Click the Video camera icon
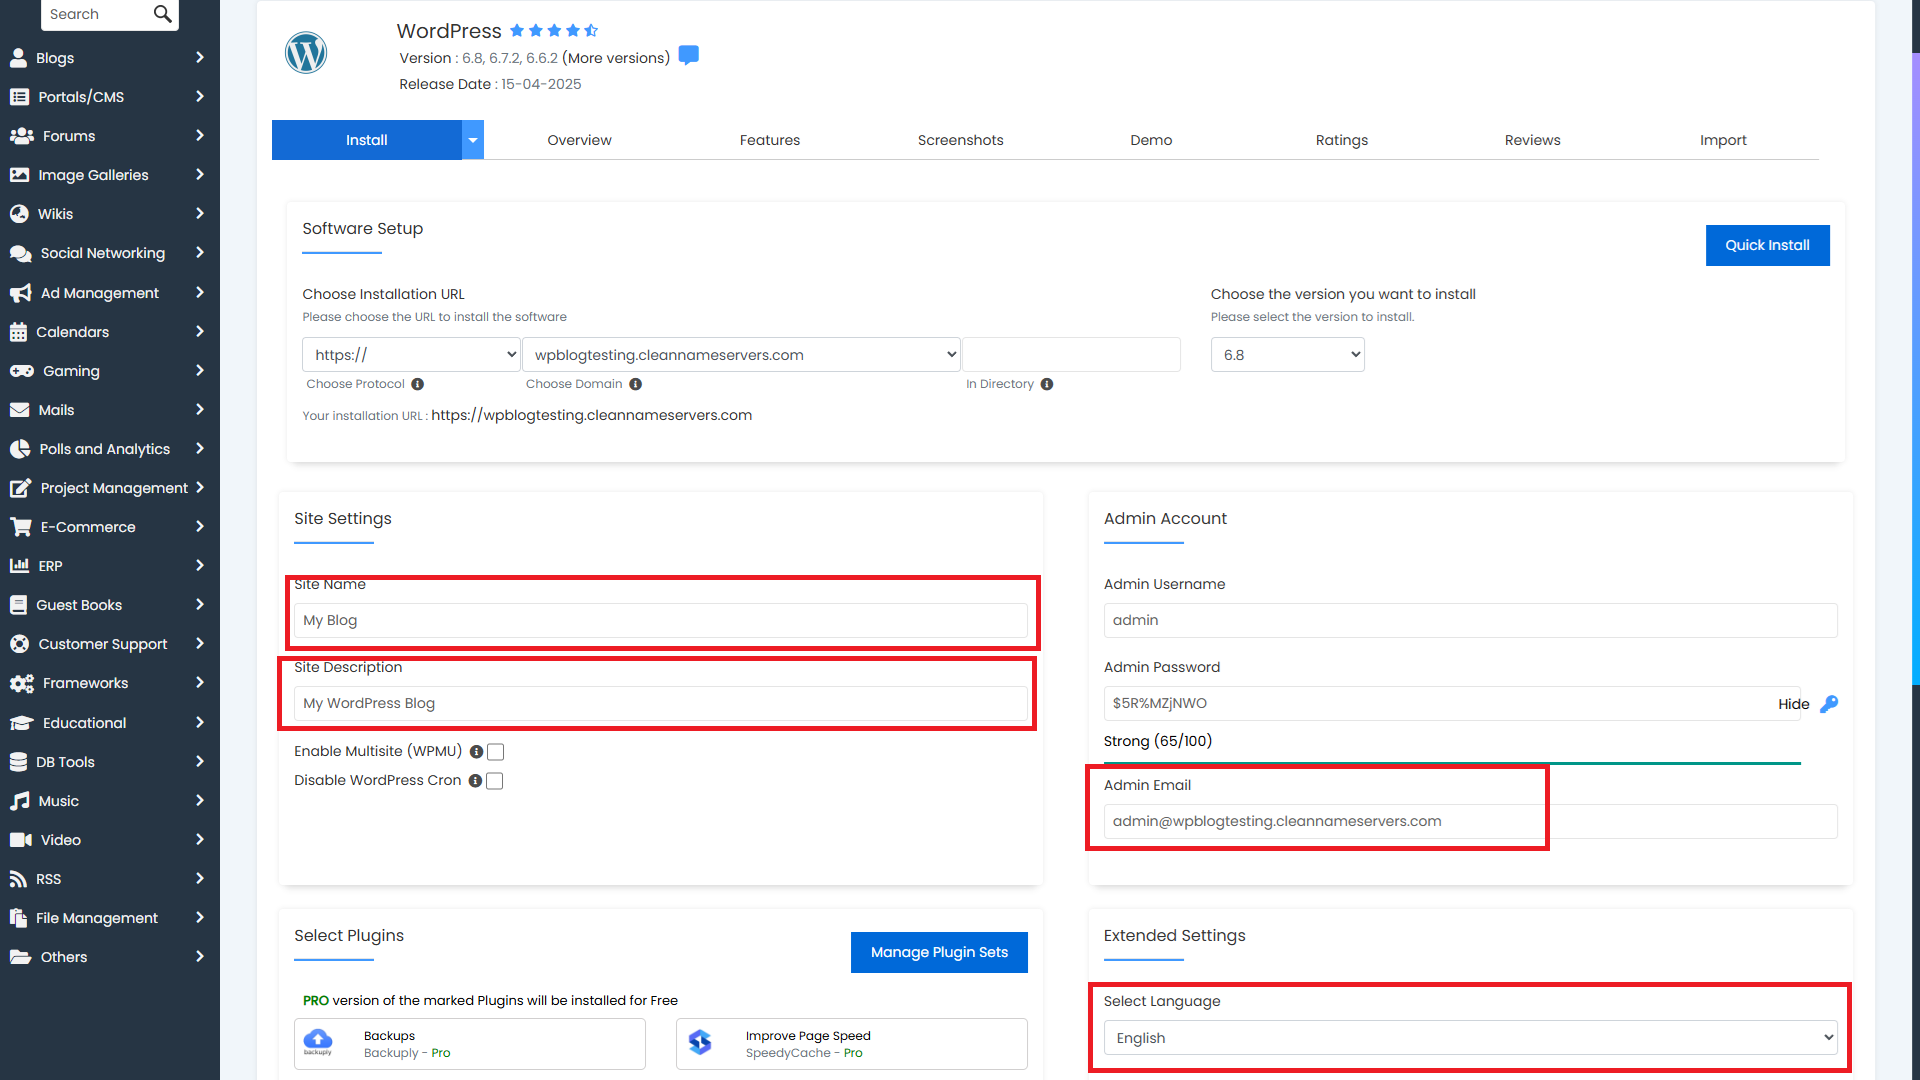The image size is (1920, 1080). (20, 840)
